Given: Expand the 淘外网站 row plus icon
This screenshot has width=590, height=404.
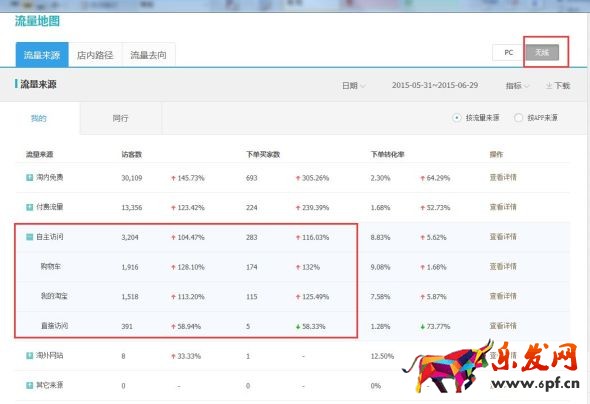Looking at the screenshot, I should (x=29, y=355).
